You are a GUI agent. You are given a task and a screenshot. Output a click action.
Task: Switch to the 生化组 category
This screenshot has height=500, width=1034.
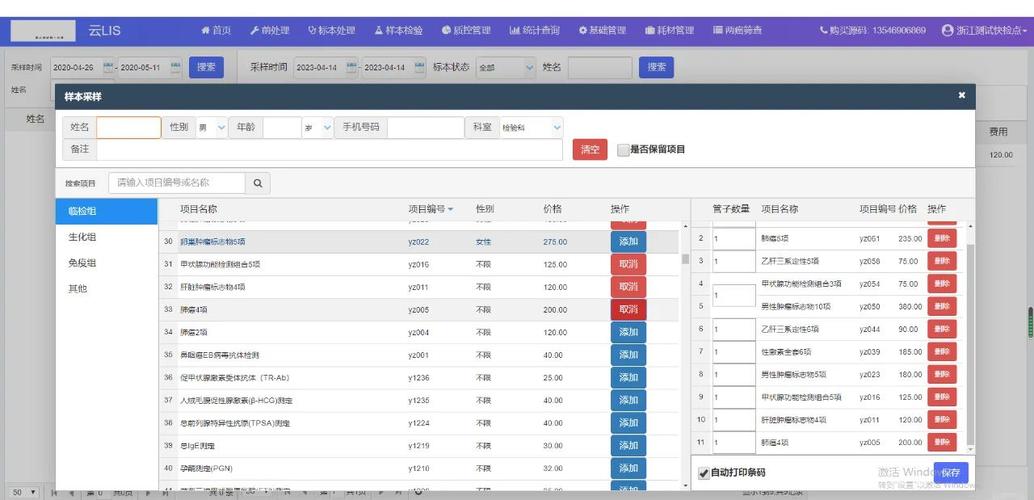point(107,237)
